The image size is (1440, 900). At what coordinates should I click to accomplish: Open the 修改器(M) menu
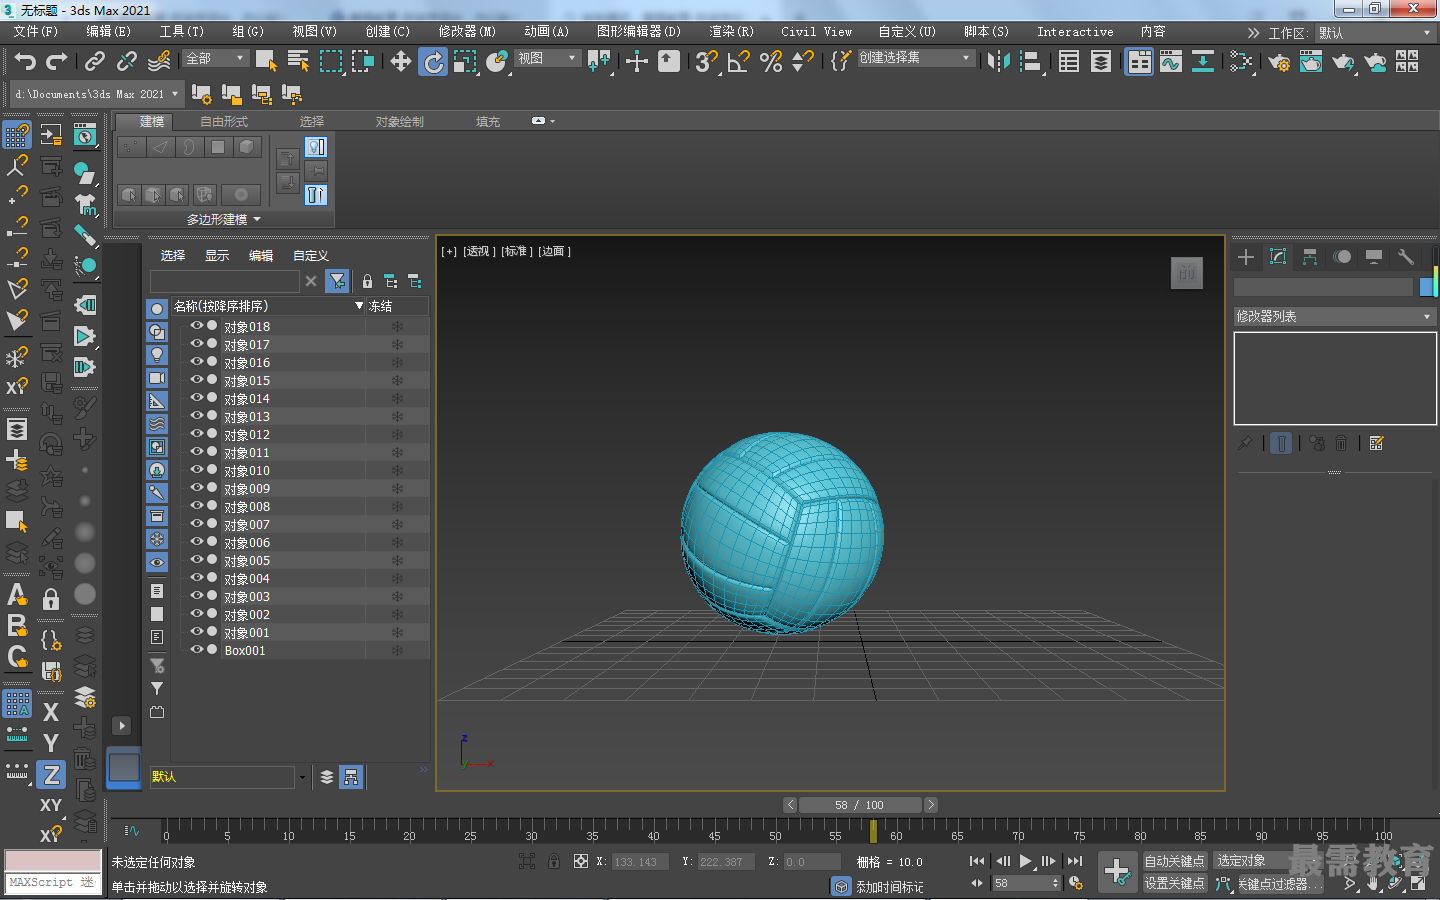(466, 32)
